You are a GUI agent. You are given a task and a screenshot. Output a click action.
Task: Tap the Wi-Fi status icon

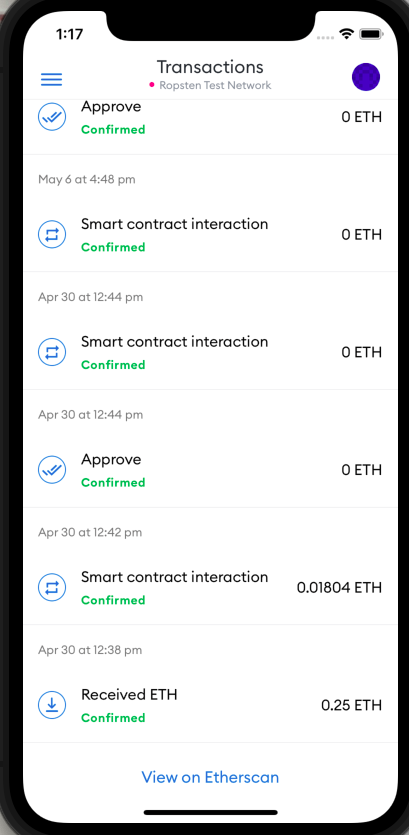(x=347, y=35)
